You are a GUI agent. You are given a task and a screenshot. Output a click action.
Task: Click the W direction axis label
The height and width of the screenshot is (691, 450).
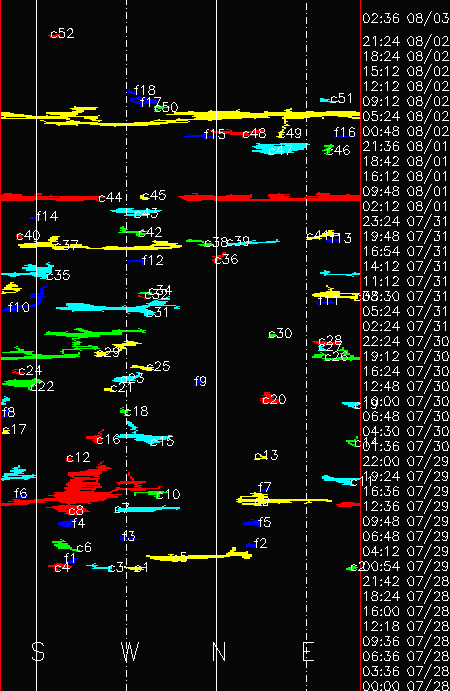pyautogui.click(x=130, y=652)
